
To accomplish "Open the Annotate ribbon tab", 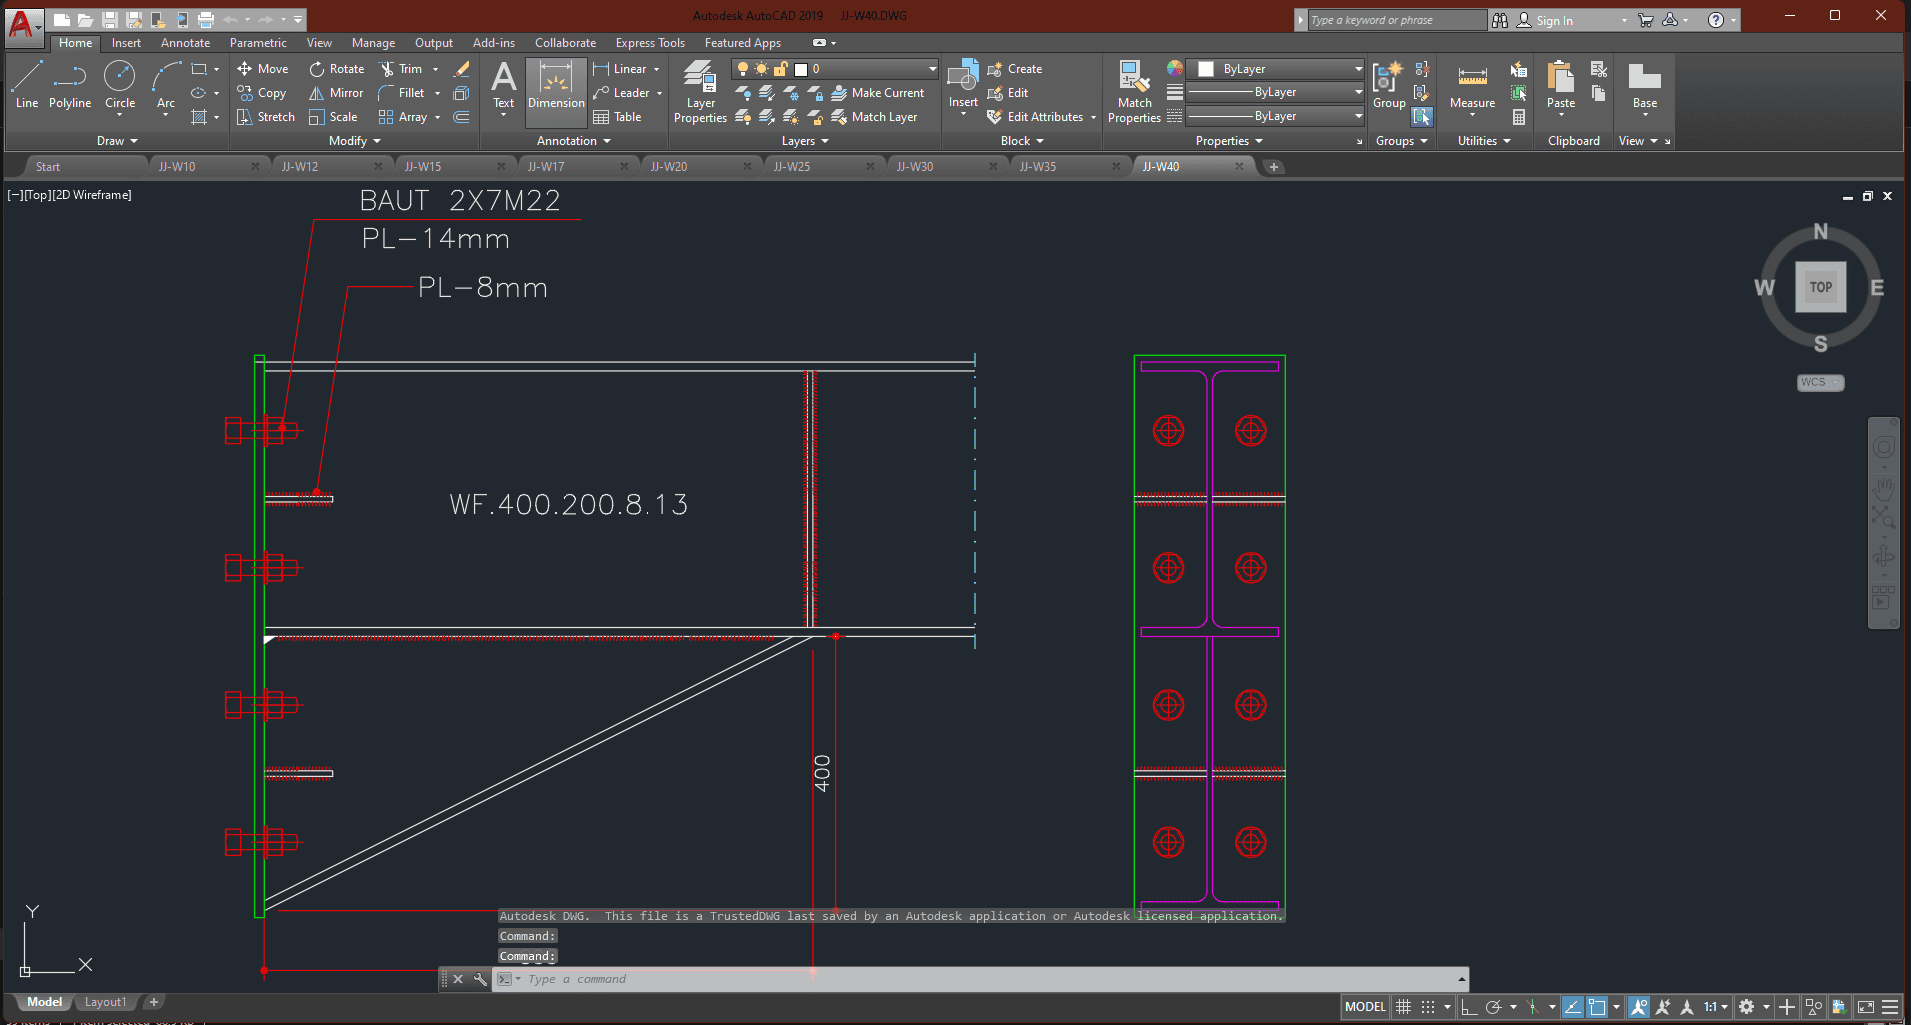I will click(x=185, y=43).
